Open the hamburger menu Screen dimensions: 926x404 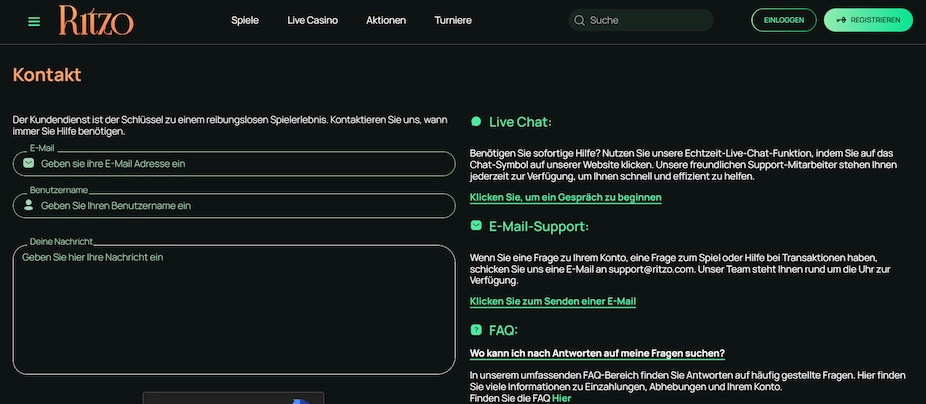click(x=34, y=21)
